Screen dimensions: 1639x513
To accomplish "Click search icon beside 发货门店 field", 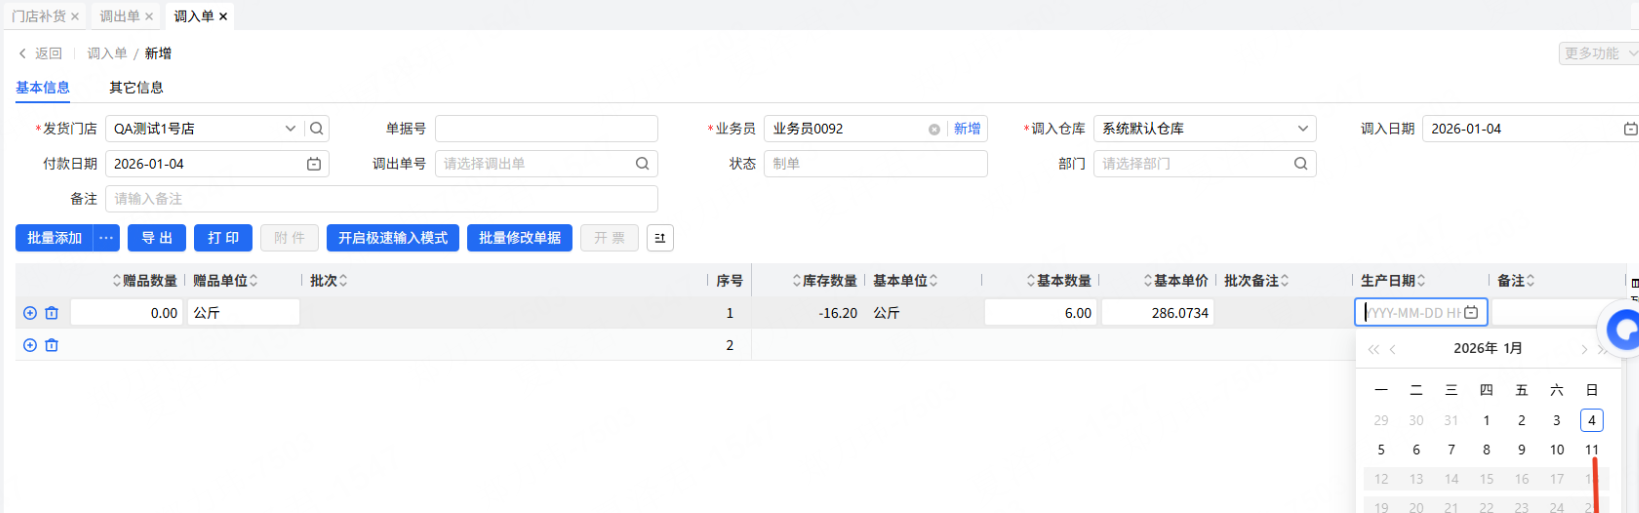I will click(317, 129).
